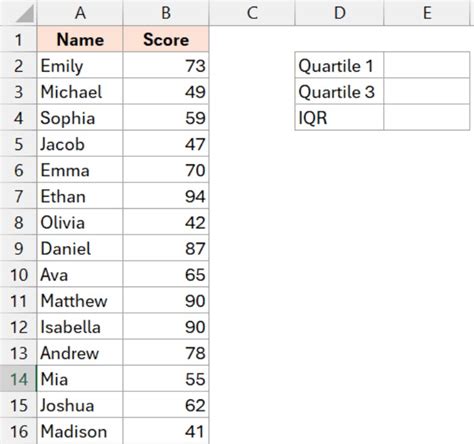This screenshot has height=444, width=474.
Task: Click the Select All corner triangle
Action: 24,14
